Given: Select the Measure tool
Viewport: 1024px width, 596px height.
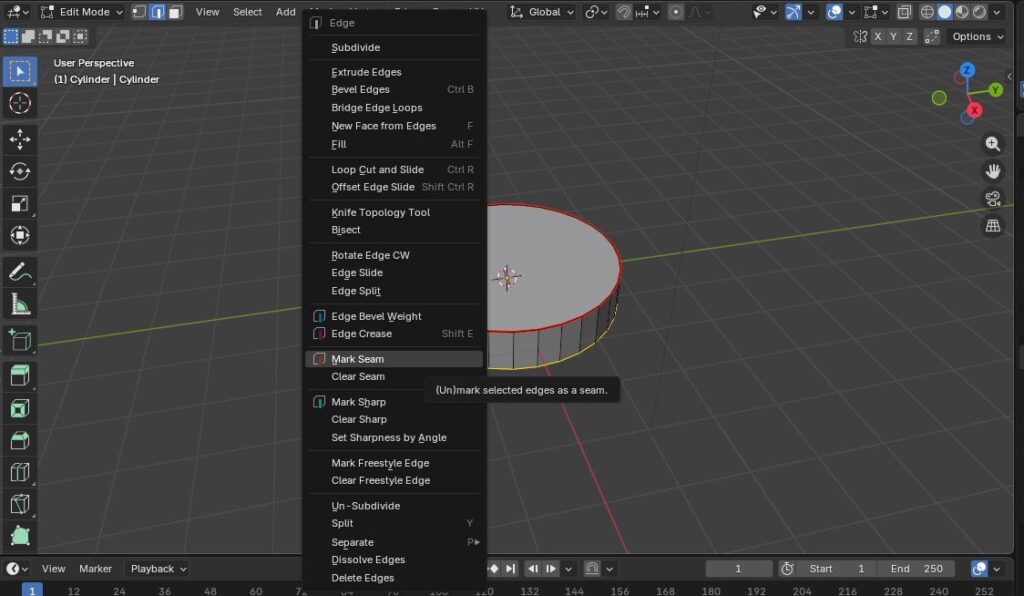Looking at the screenshot, I should [x=20, y=304].
